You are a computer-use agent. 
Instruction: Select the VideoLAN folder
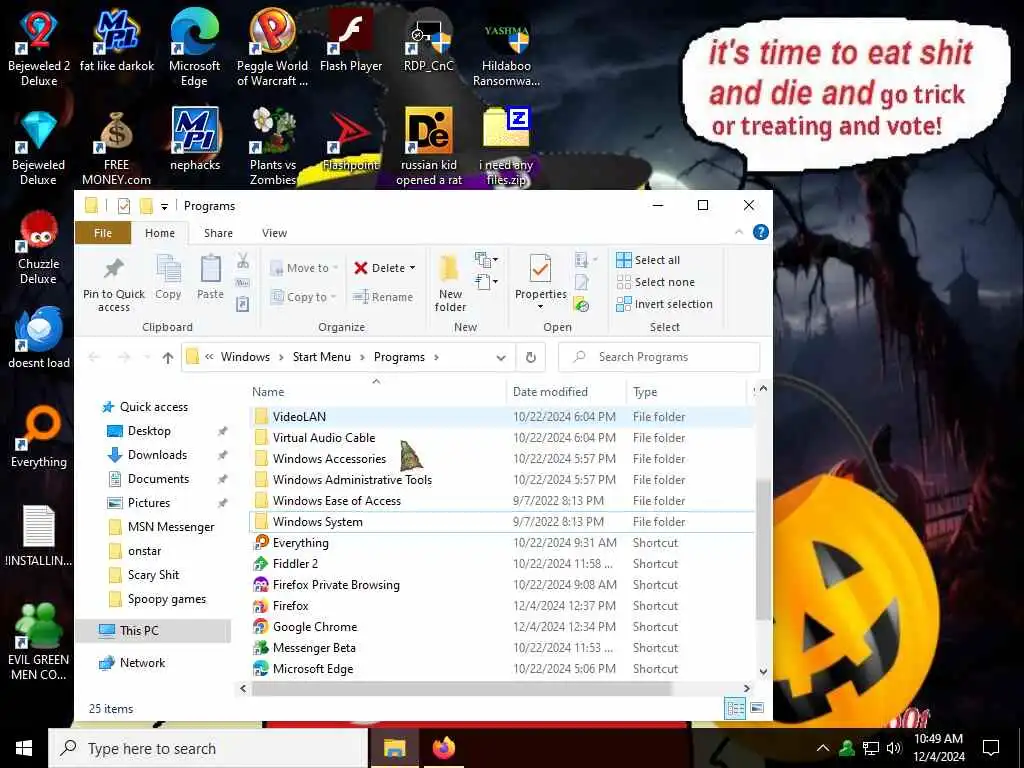[500, 417]
